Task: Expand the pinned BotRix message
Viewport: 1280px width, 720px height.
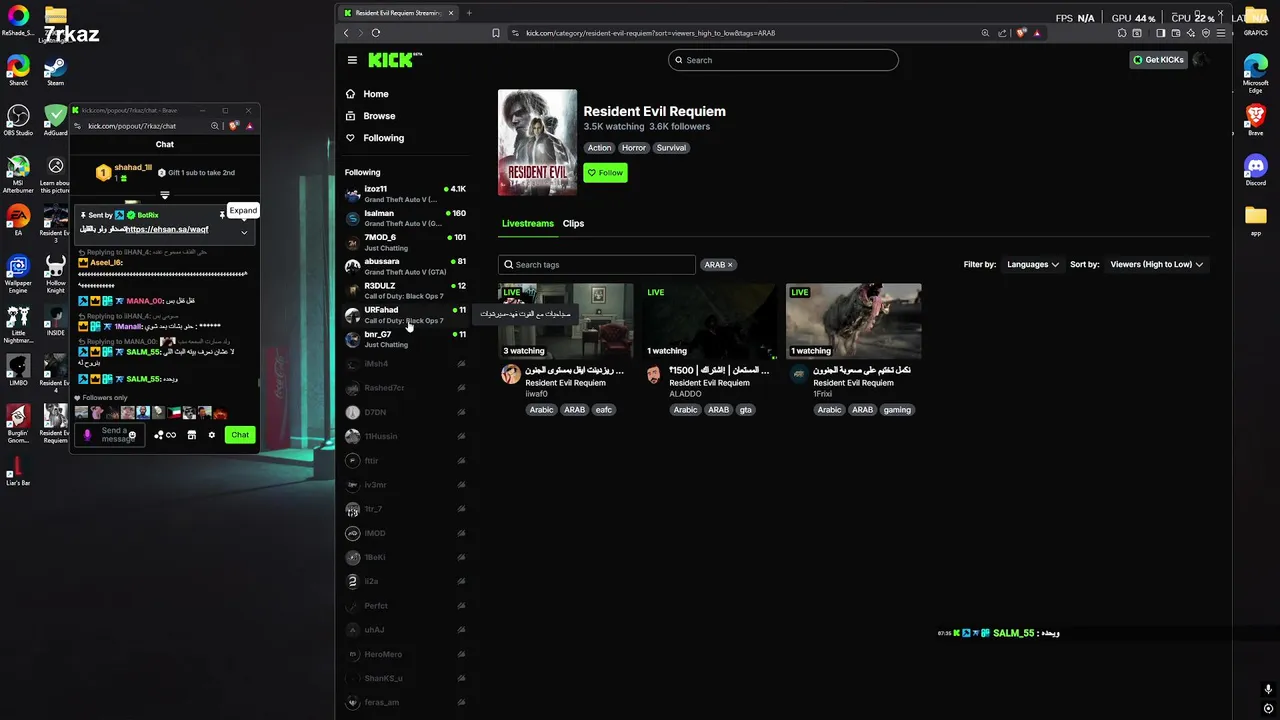Action: click(244, 232)
